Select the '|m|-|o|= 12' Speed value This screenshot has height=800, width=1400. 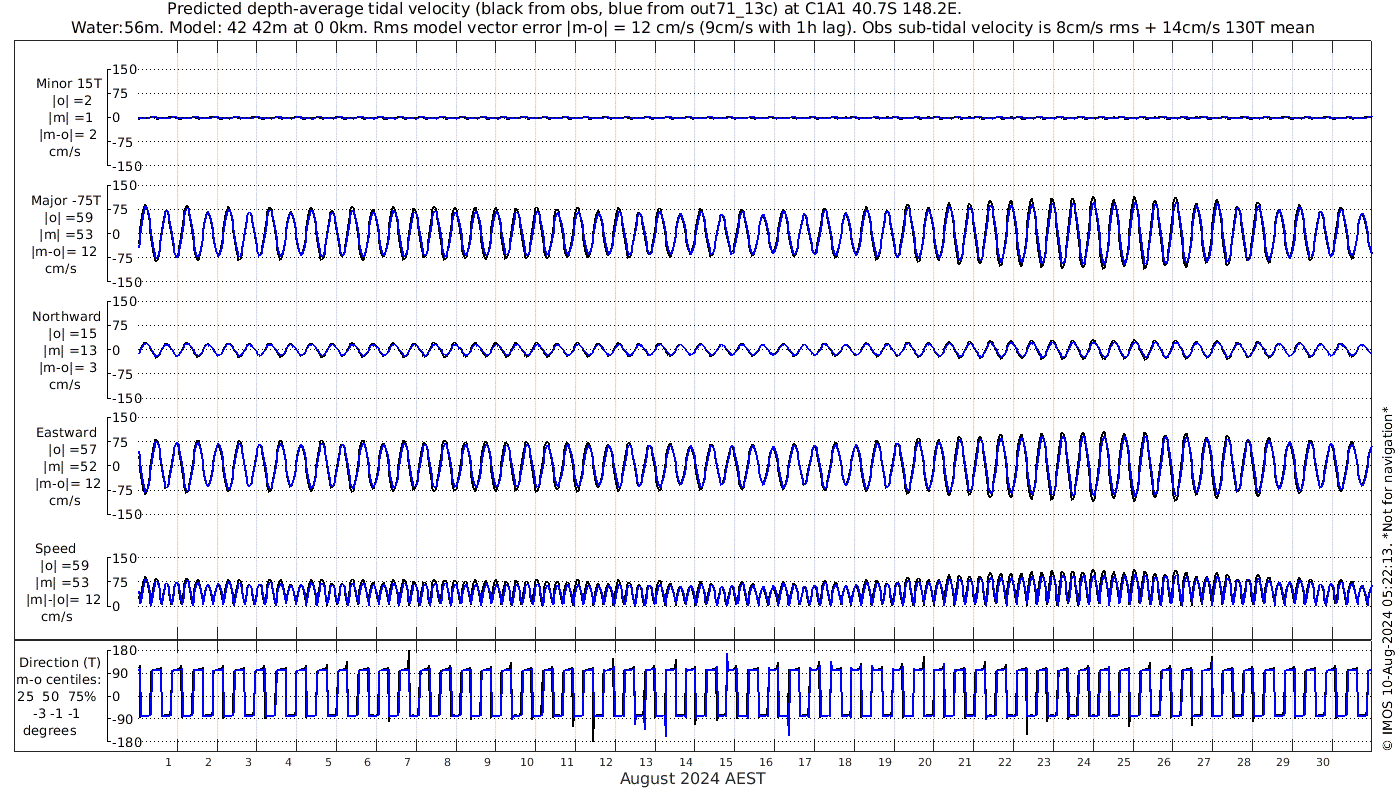pos(64,600)
